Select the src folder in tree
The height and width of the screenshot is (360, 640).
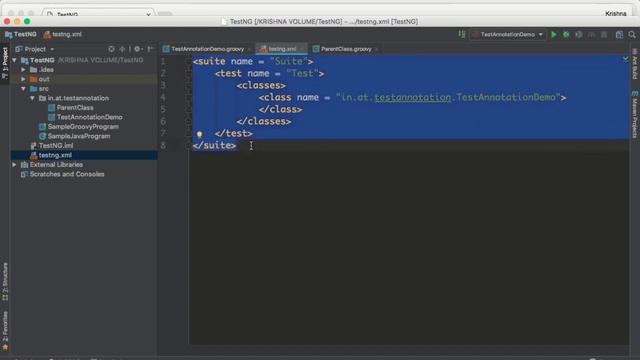(43, 89)
